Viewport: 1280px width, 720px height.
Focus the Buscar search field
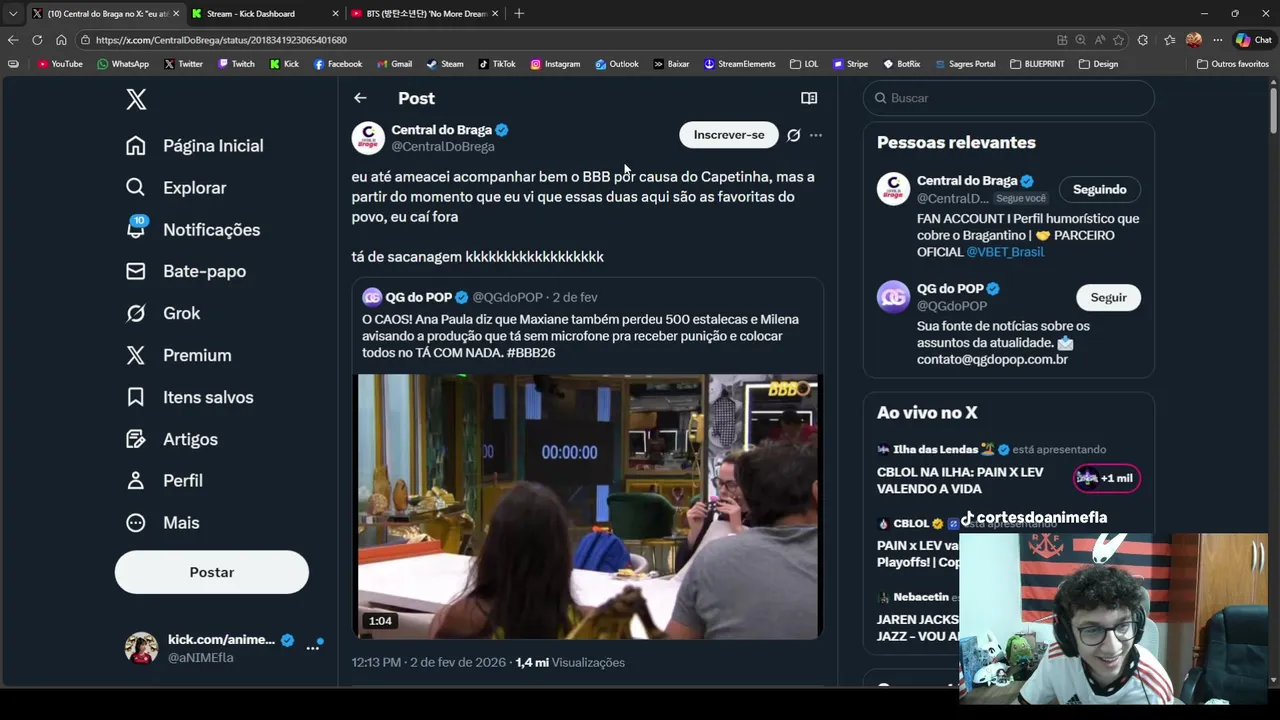1008,98
